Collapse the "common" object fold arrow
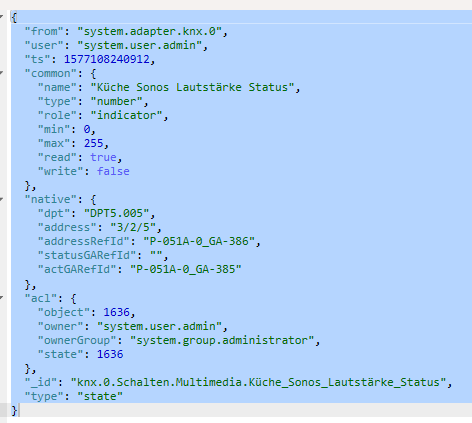This screenshot has width=472, height=423. (2, 72)
